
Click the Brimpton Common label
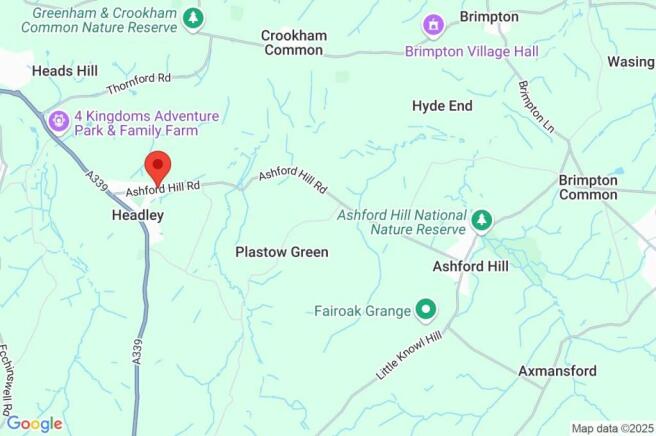click(x=588, y=187)
